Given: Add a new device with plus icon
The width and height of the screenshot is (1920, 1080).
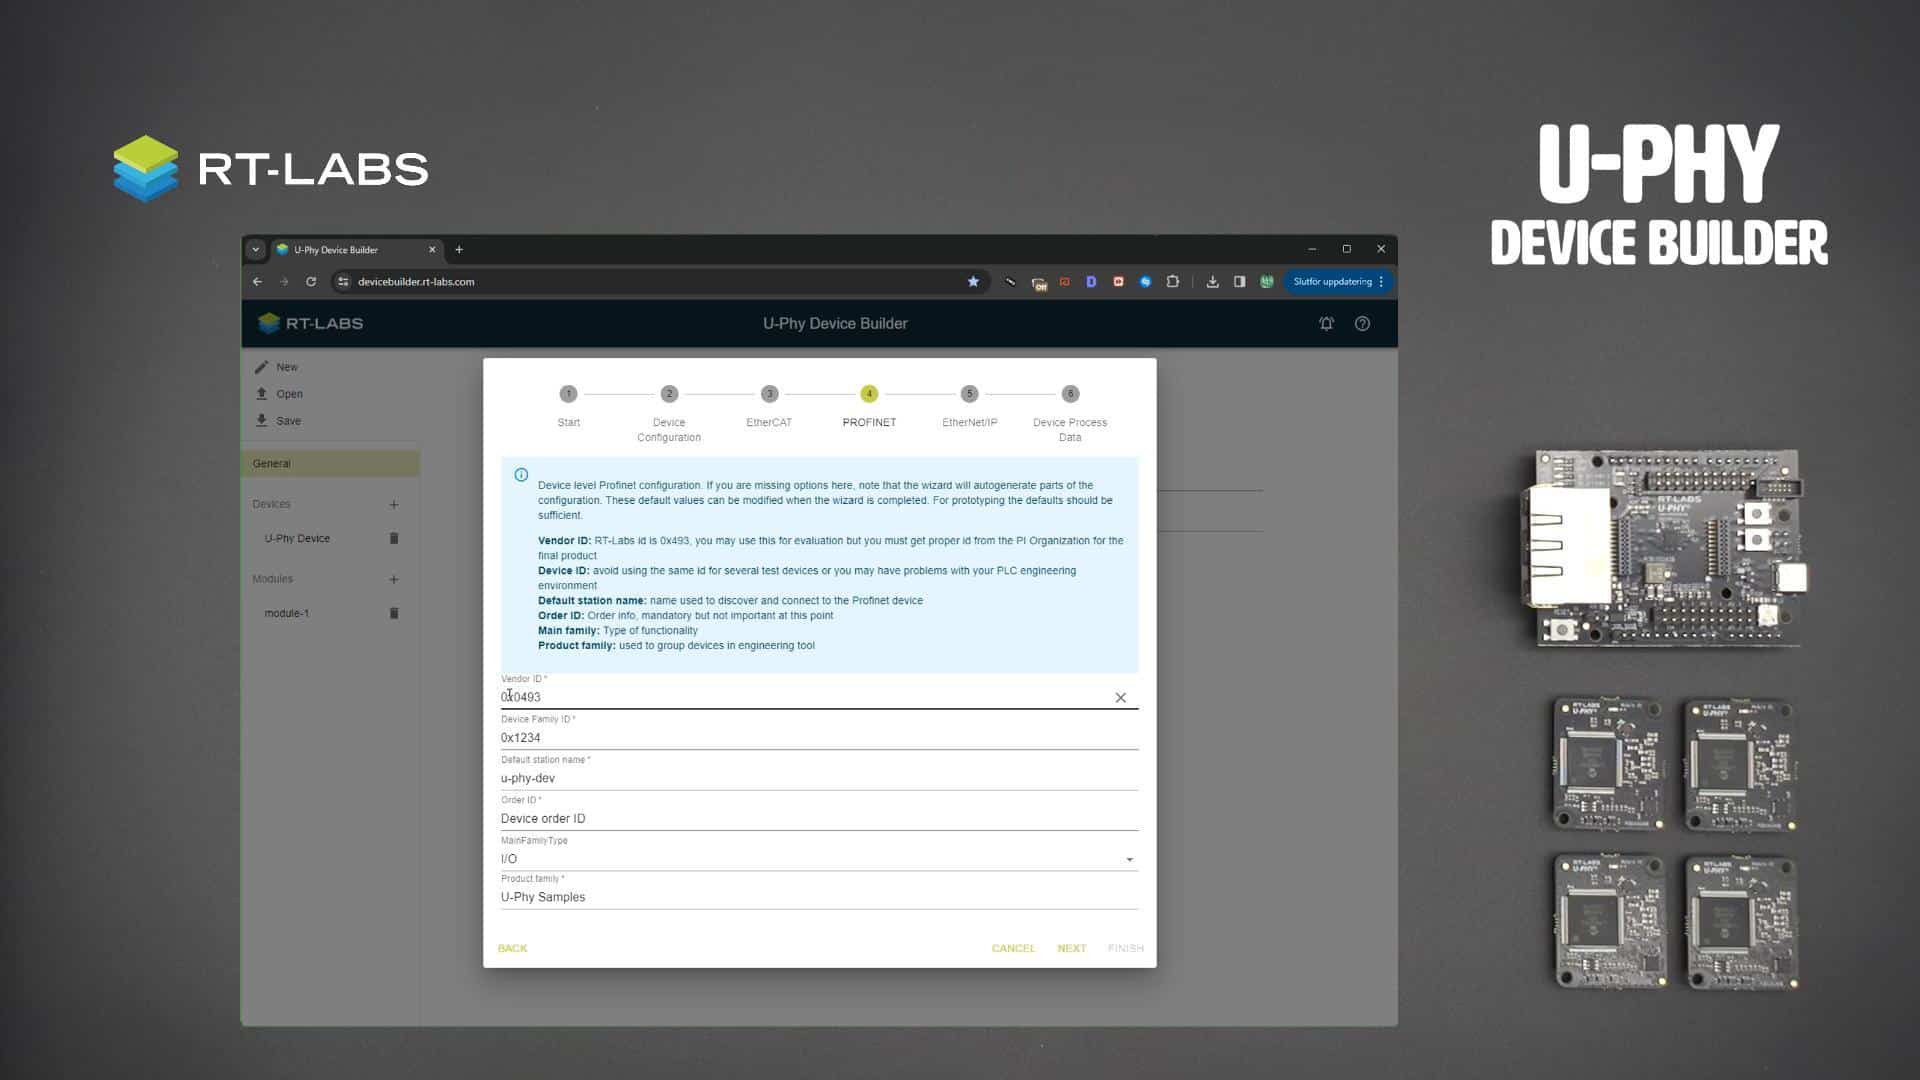Looking at the screenshot, I should (x=394, y=505).
